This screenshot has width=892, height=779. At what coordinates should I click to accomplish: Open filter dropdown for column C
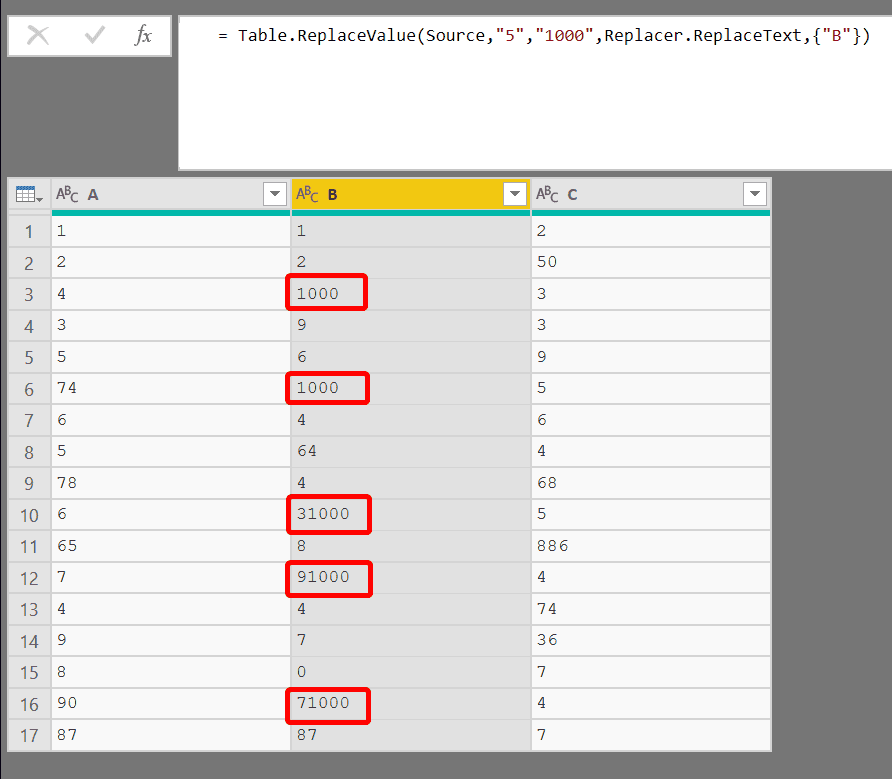755,194
